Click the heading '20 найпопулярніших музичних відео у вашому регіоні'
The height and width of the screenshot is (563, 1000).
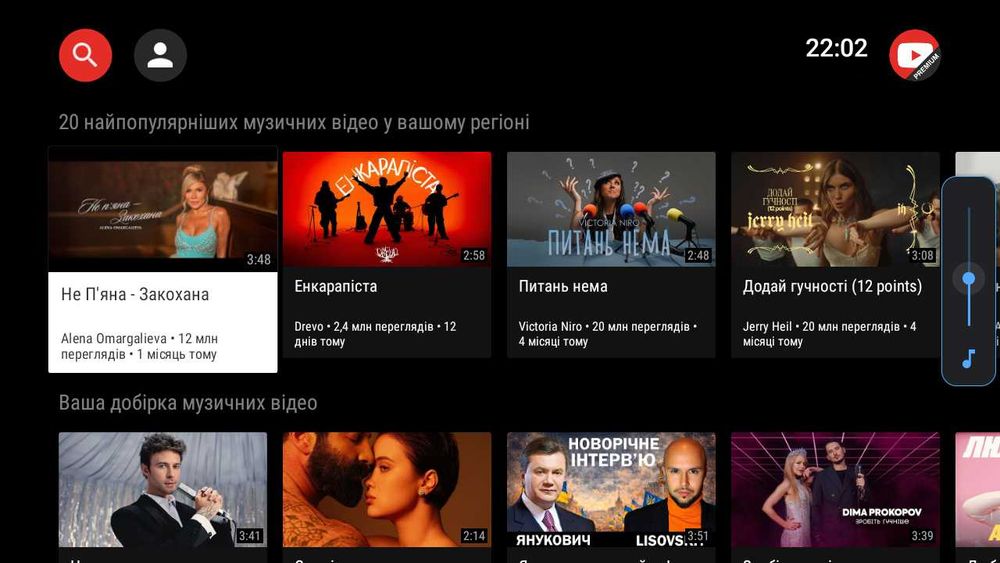click(294, 122)
